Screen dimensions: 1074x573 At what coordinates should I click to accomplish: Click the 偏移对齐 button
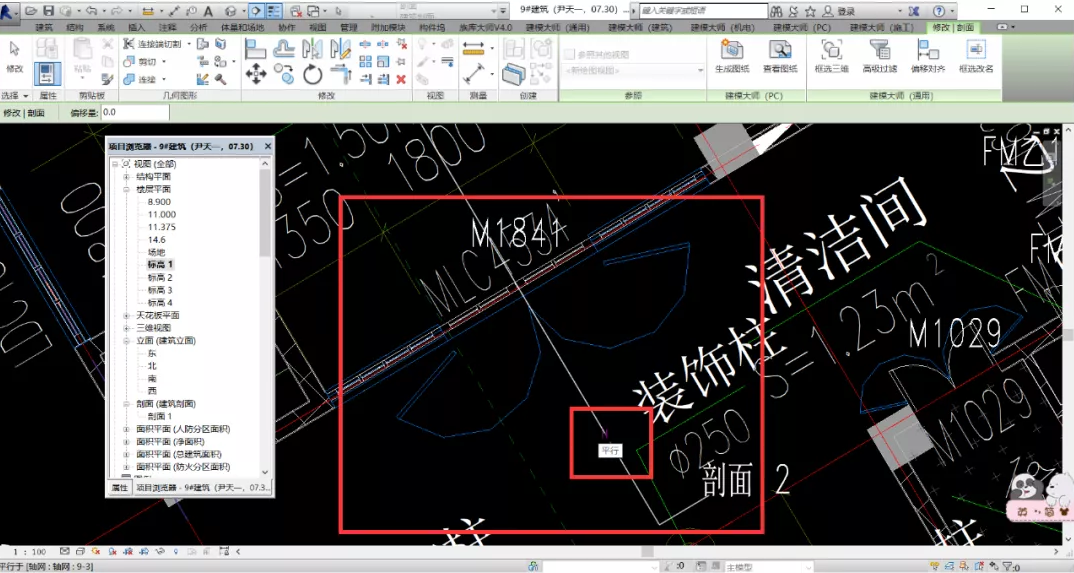coord(927,56)
